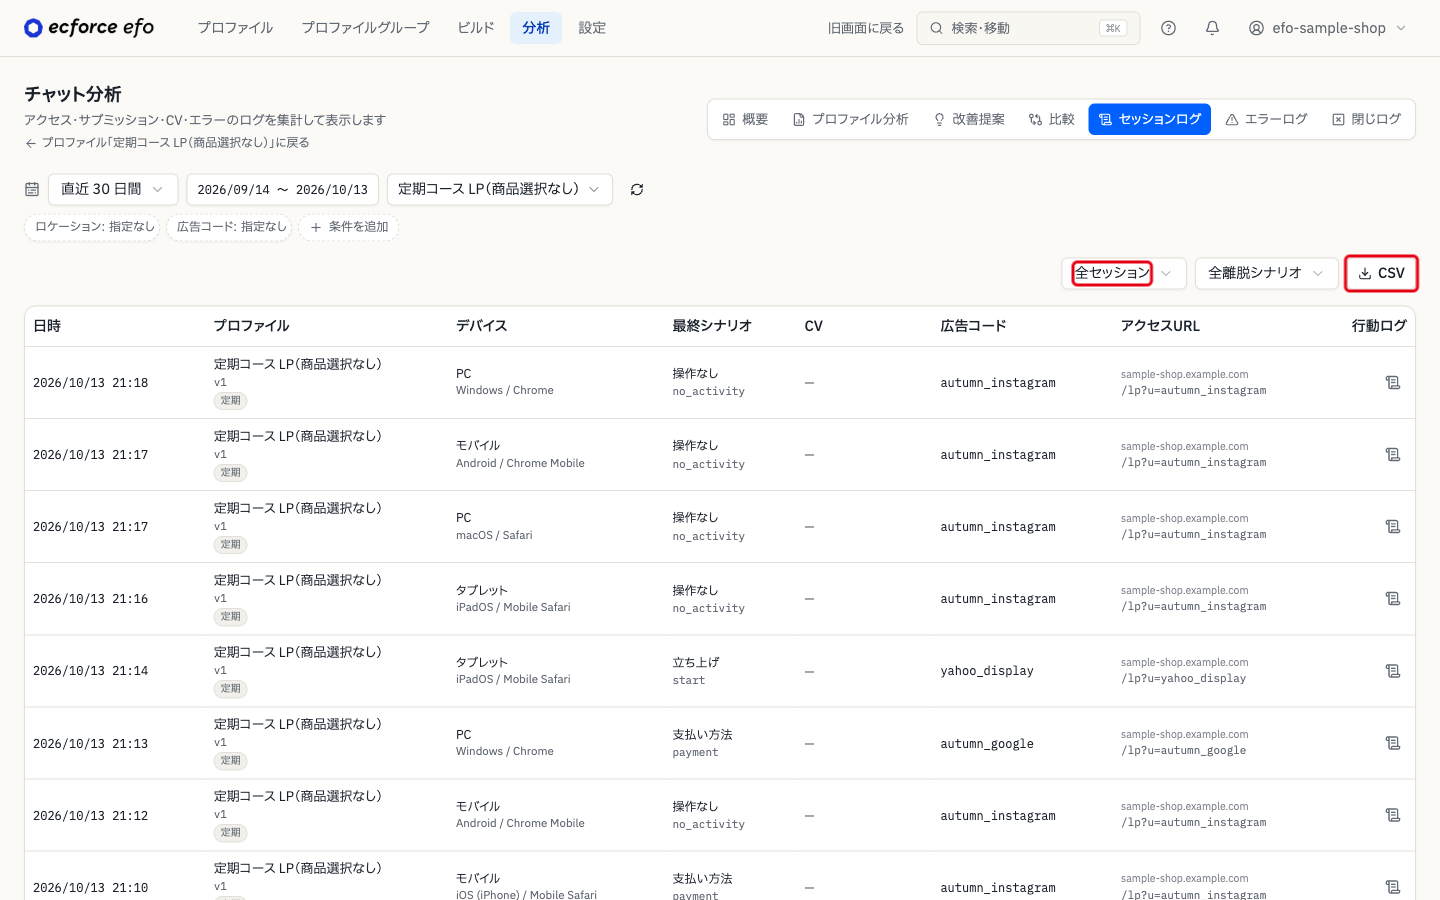Open behavior log for yahoo_display session

tap(1392, 671)
